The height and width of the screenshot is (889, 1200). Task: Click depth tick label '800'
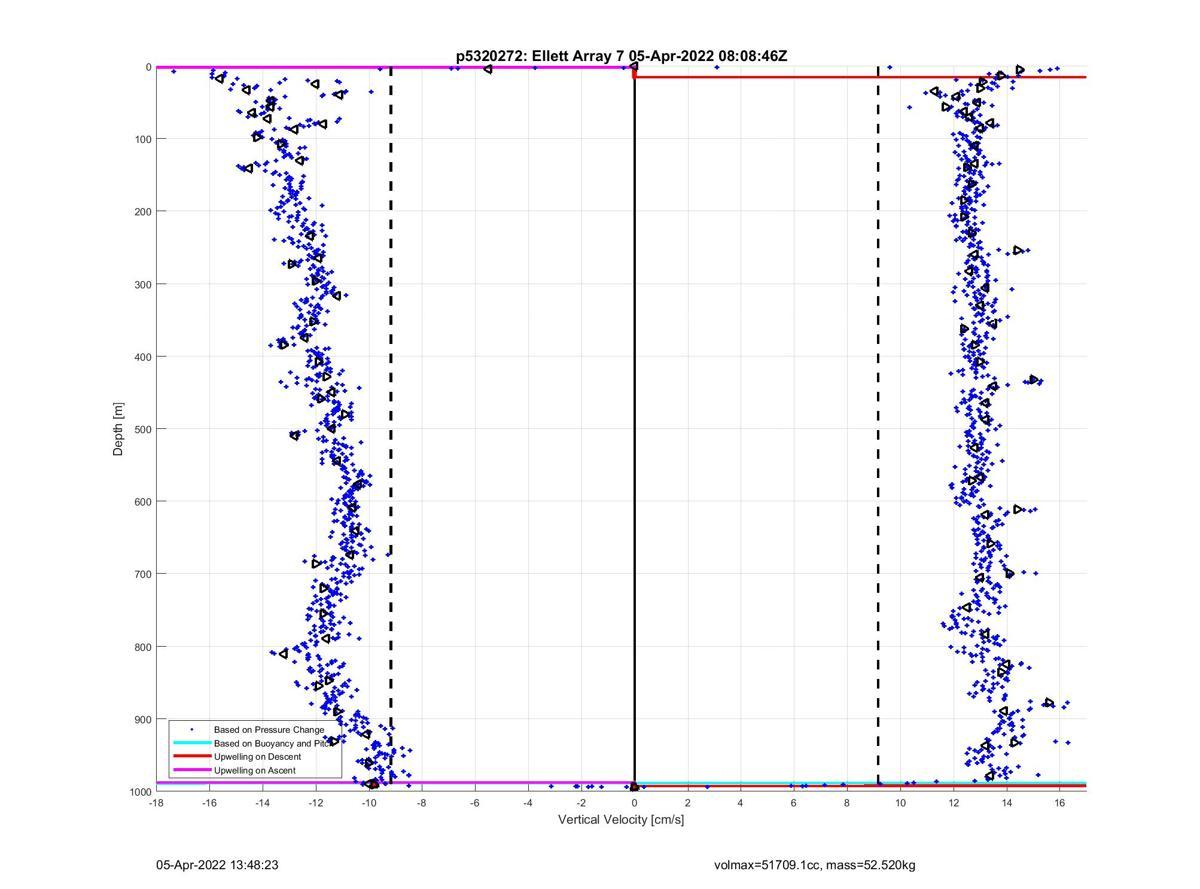coord(141,647)
